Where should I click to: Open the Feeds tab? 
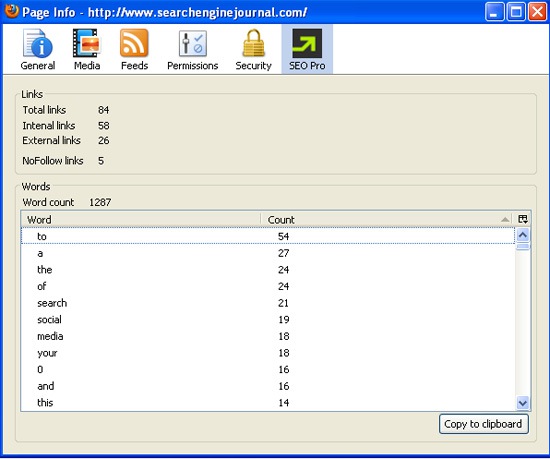click(134, 49)
